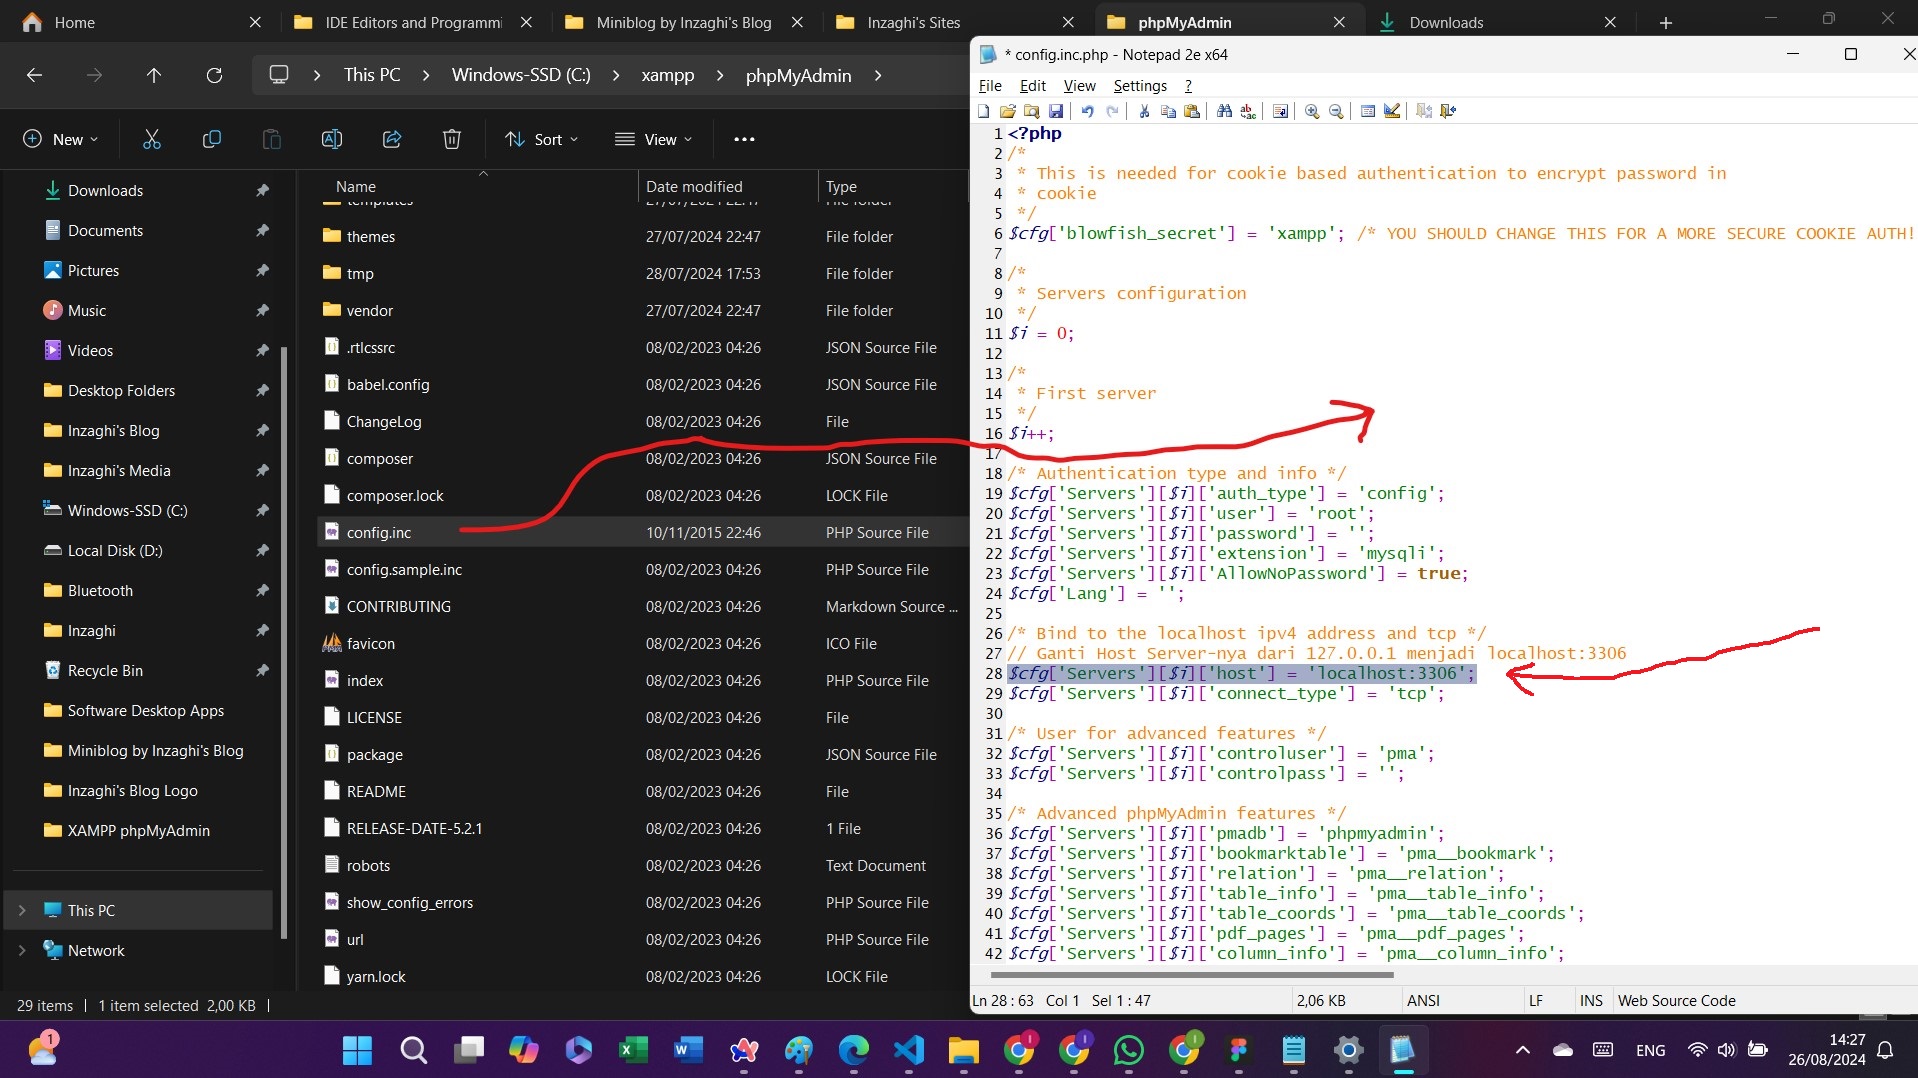
Task: Click the Share icon in File Explorer toolbar
Action: click(x=392, y=139)
